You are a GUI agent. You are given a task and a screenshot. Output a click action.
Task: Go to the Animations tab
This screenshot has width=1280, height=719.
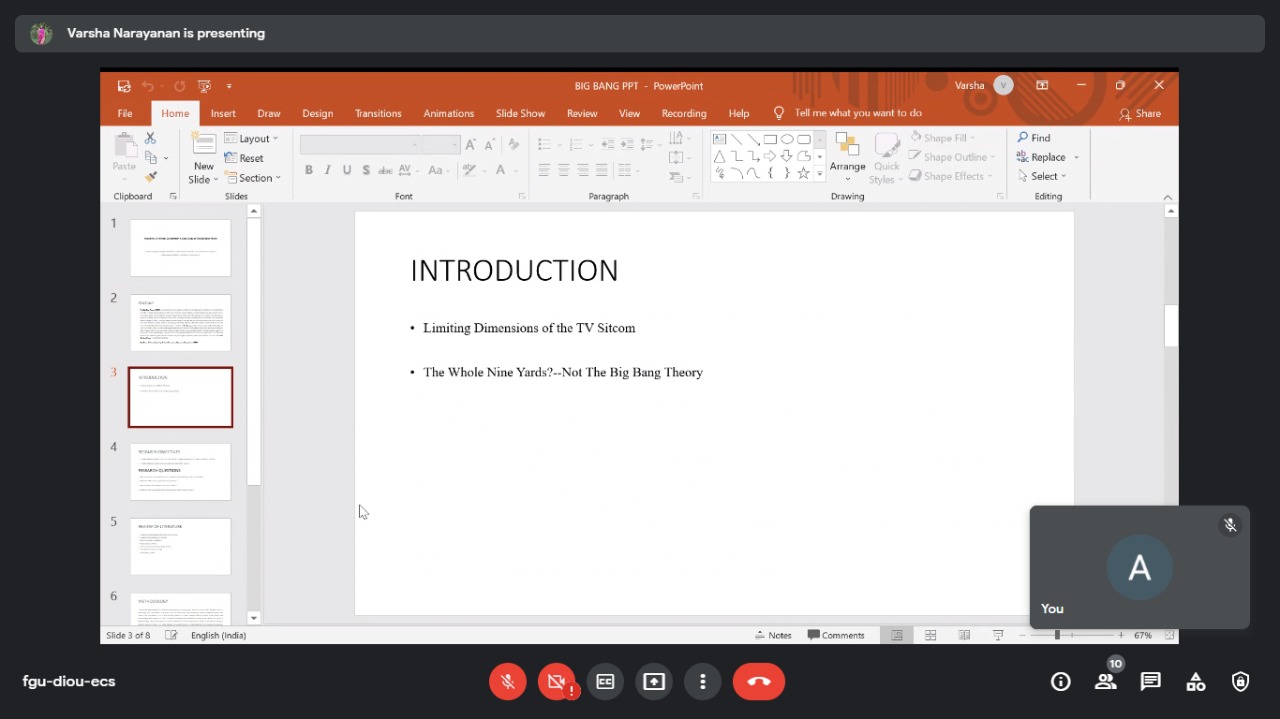tap(448, 113)
